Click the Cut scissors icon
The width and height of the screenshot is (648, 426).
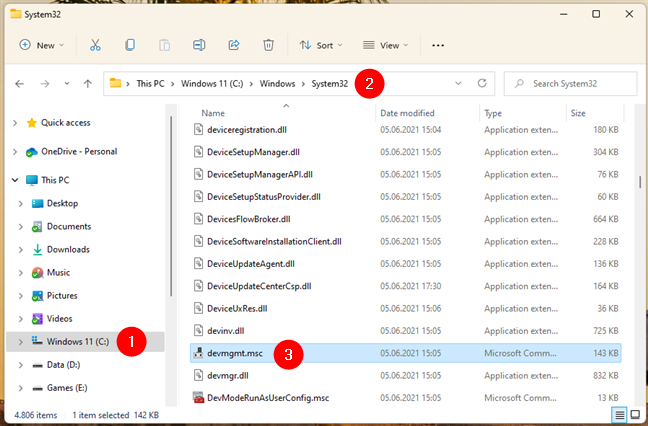95,45
